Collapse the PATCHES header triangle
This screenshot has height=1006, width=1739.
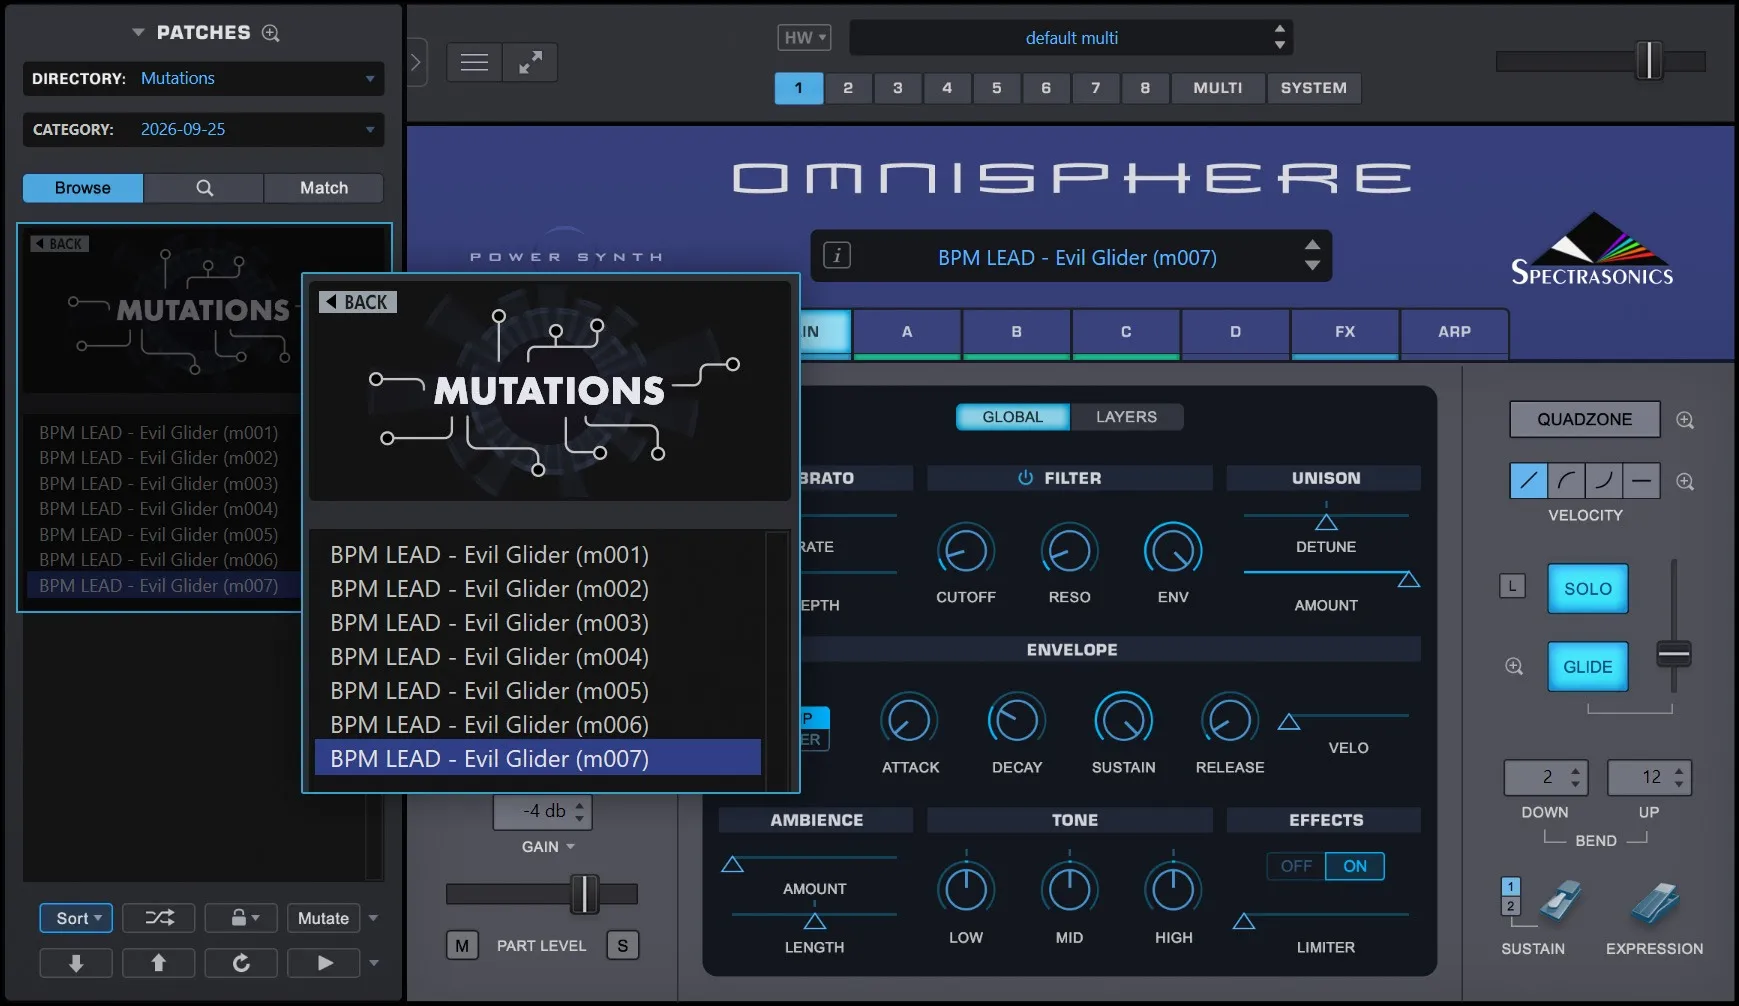click(138, 33)
